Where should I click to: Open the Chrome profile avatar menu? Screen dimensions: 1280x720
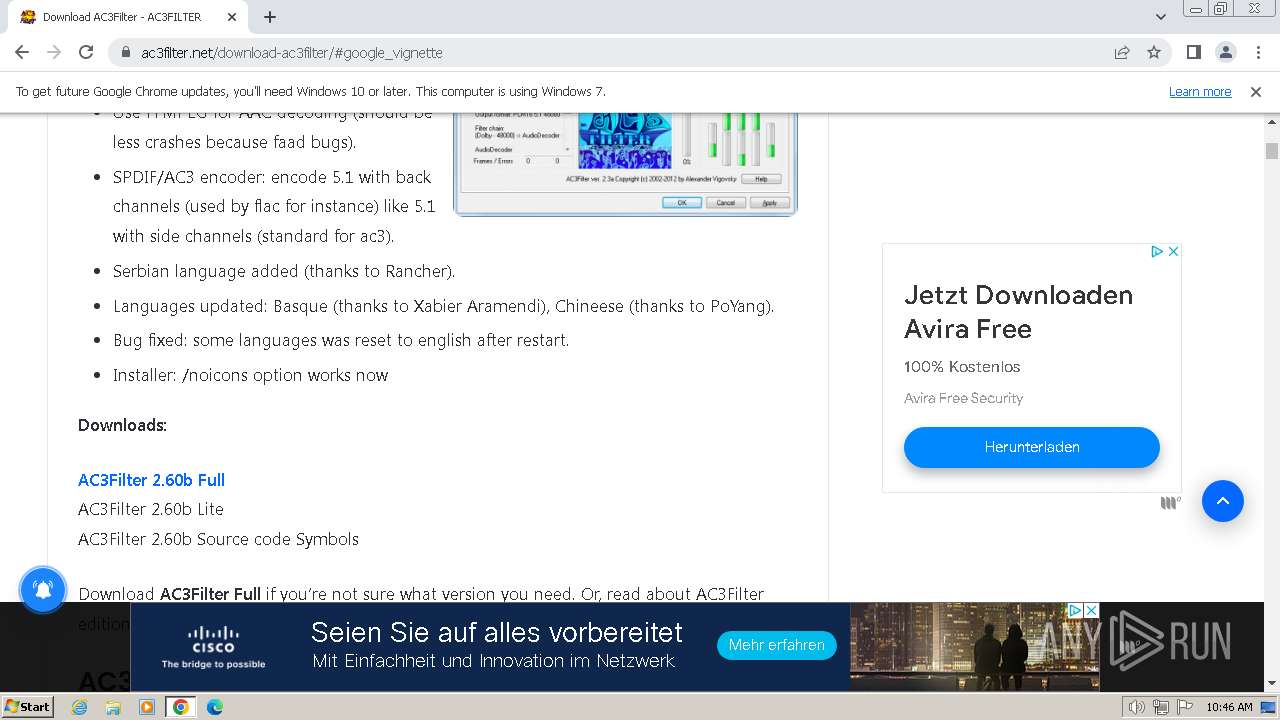pyautogui.click(x=1225, y=52)
